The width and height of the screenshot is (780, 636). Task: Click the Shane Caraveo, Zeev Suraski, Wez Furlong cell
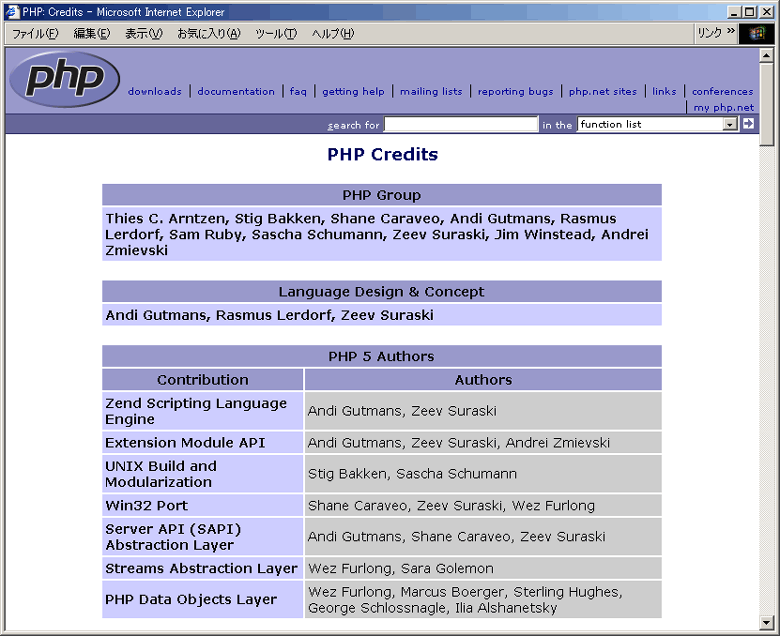(483, 505)
